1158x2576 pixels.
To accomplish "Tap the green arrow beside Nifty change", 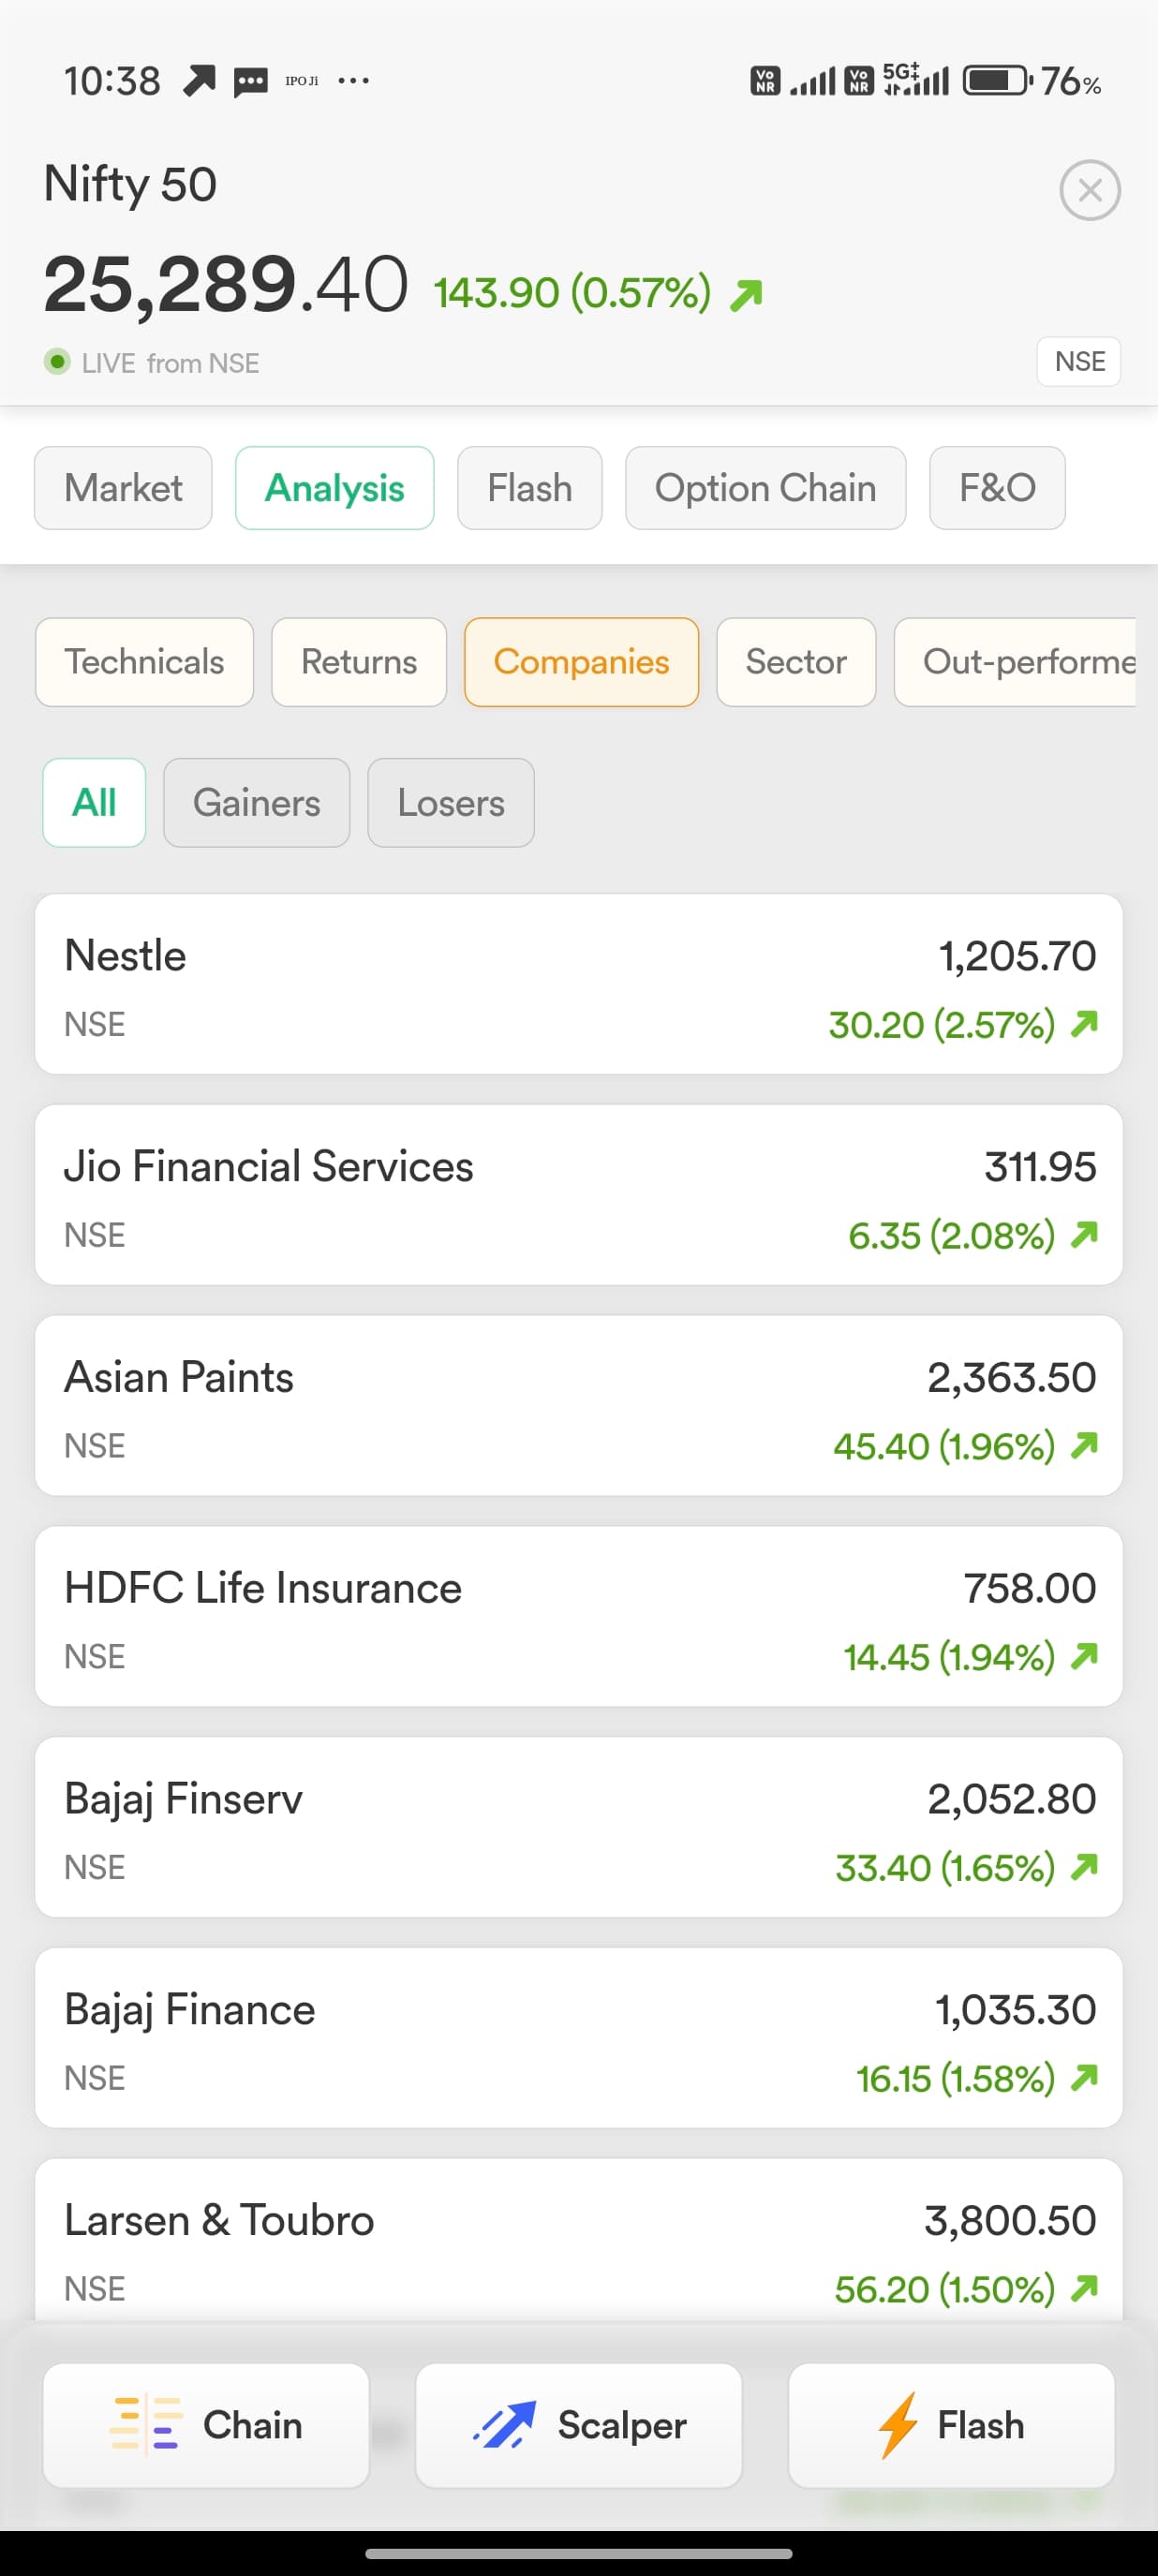I will [x=746, y=295].
